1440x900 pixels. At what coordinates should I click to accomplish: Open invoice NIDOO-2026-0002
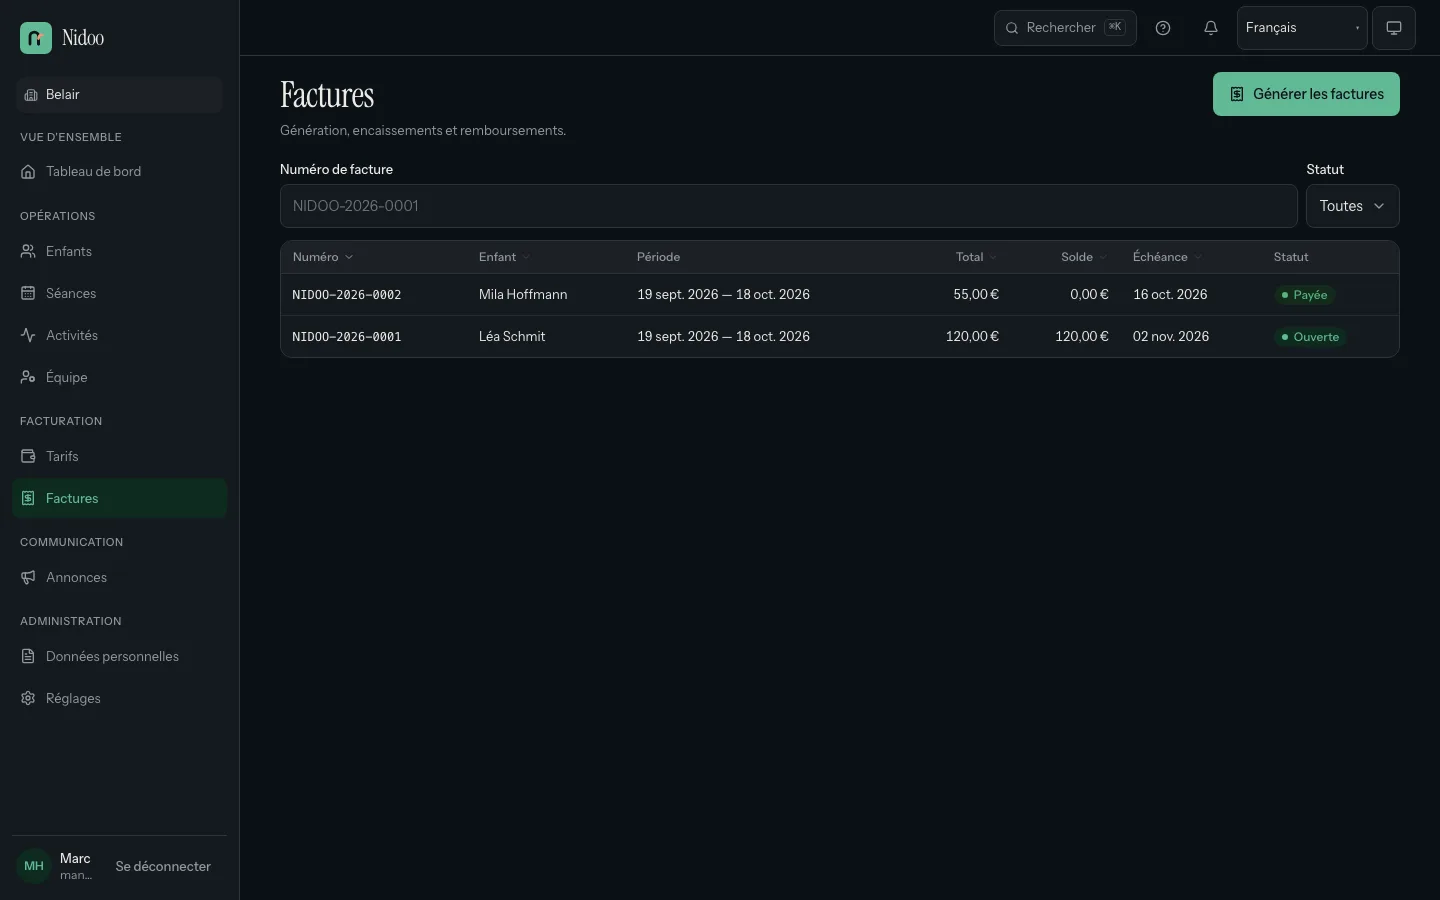tap(346, 295)
